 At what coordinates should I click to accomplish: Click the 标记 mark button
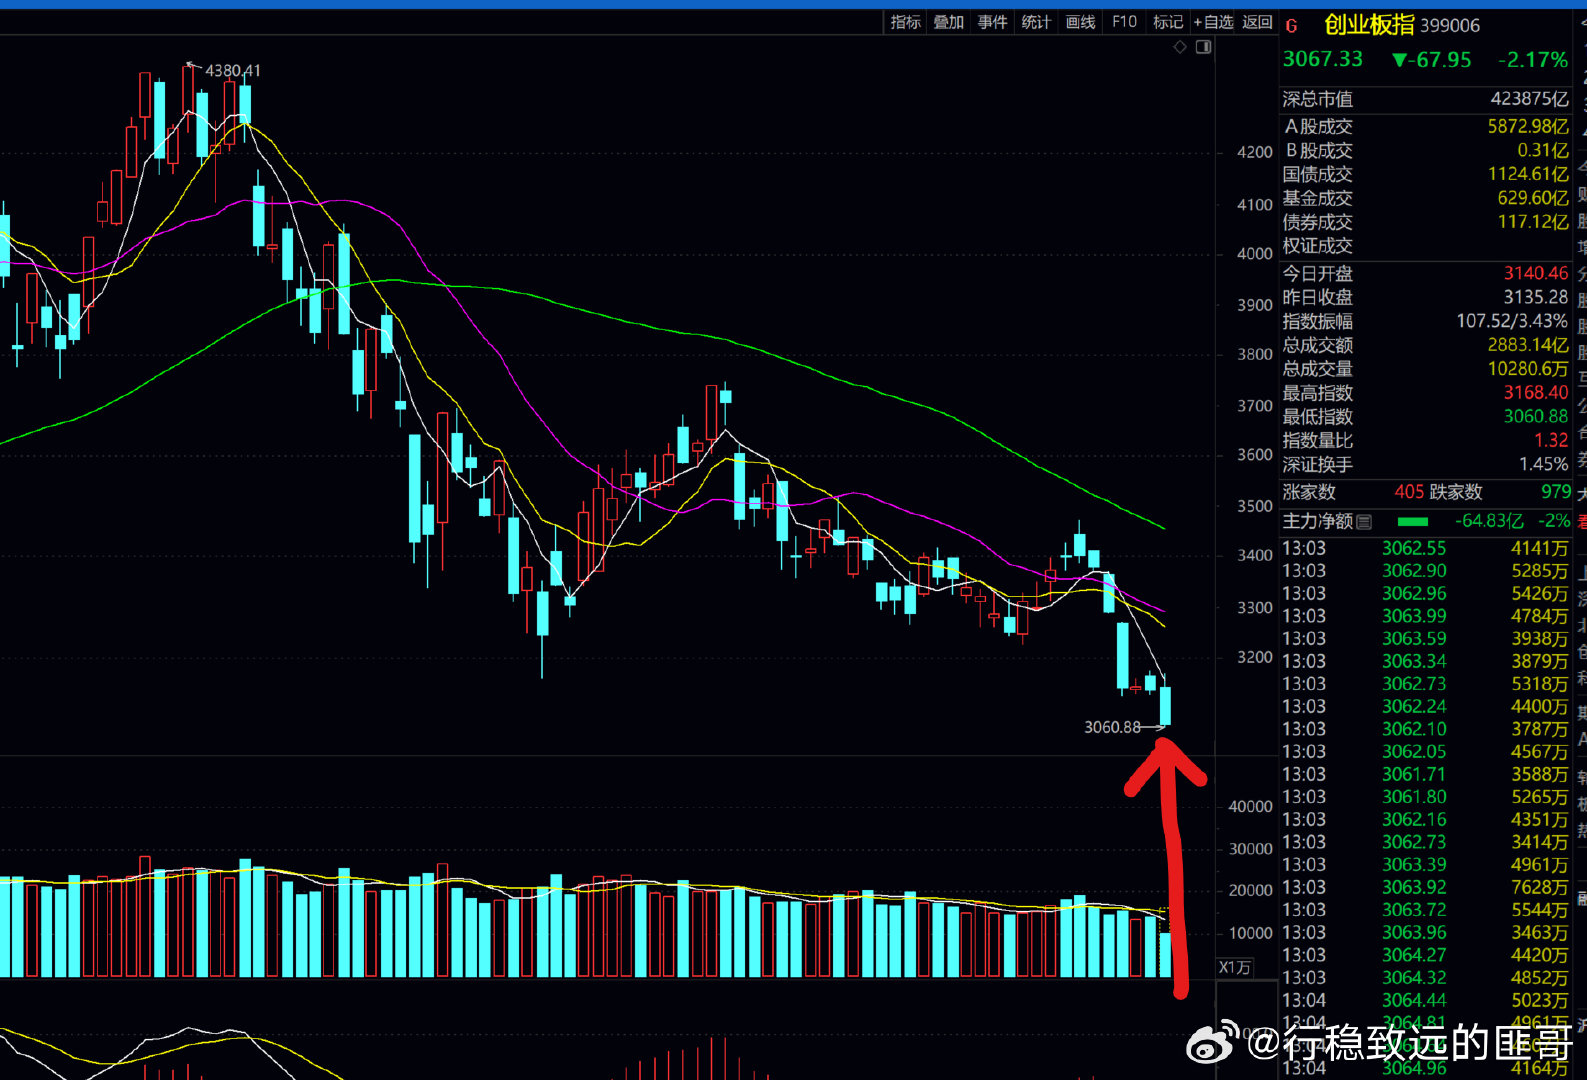pos(1167,22)
